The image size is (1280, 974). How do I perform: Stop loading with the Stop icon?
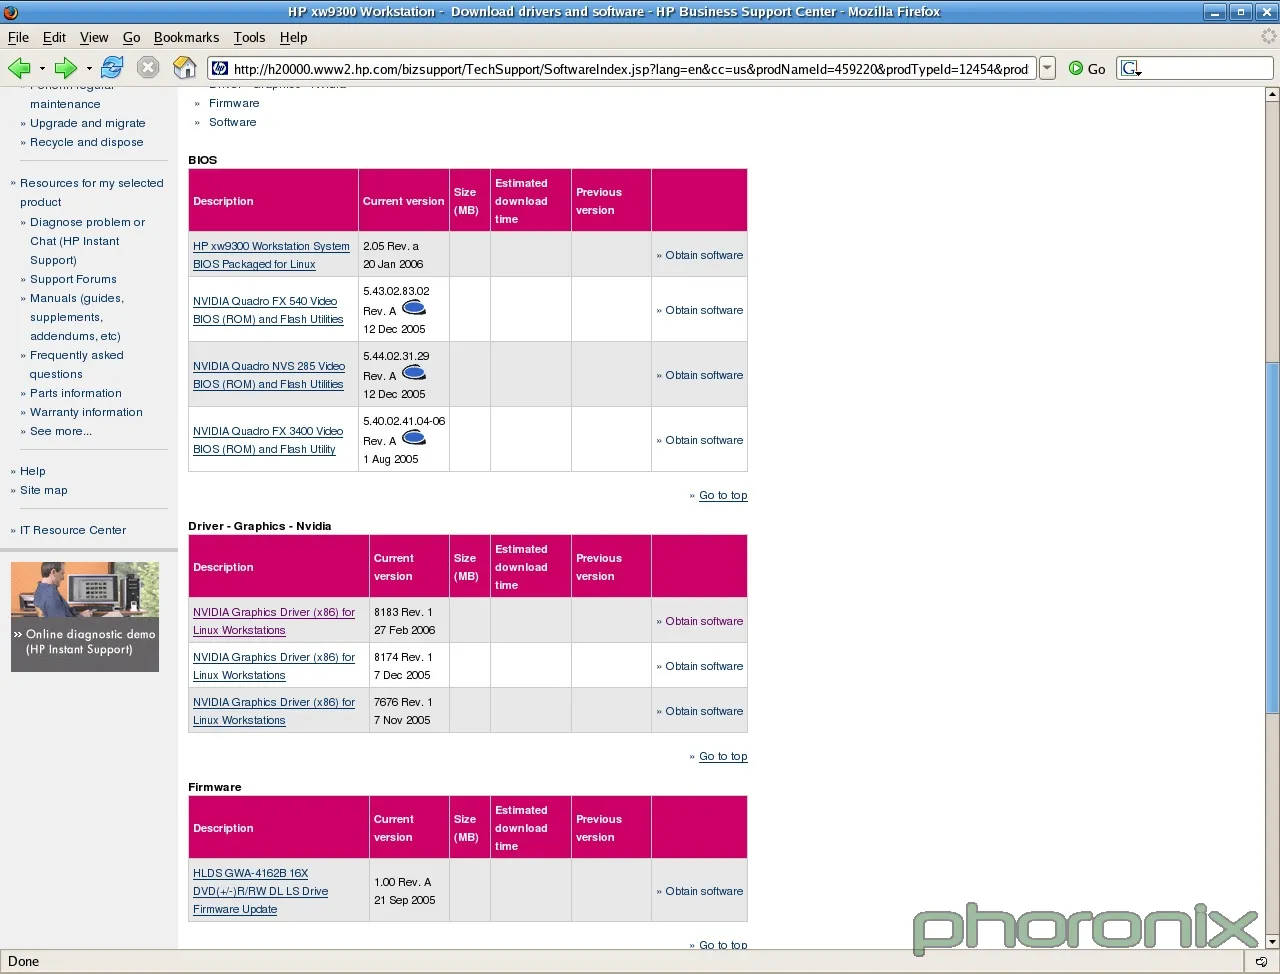tap(148, 68)
